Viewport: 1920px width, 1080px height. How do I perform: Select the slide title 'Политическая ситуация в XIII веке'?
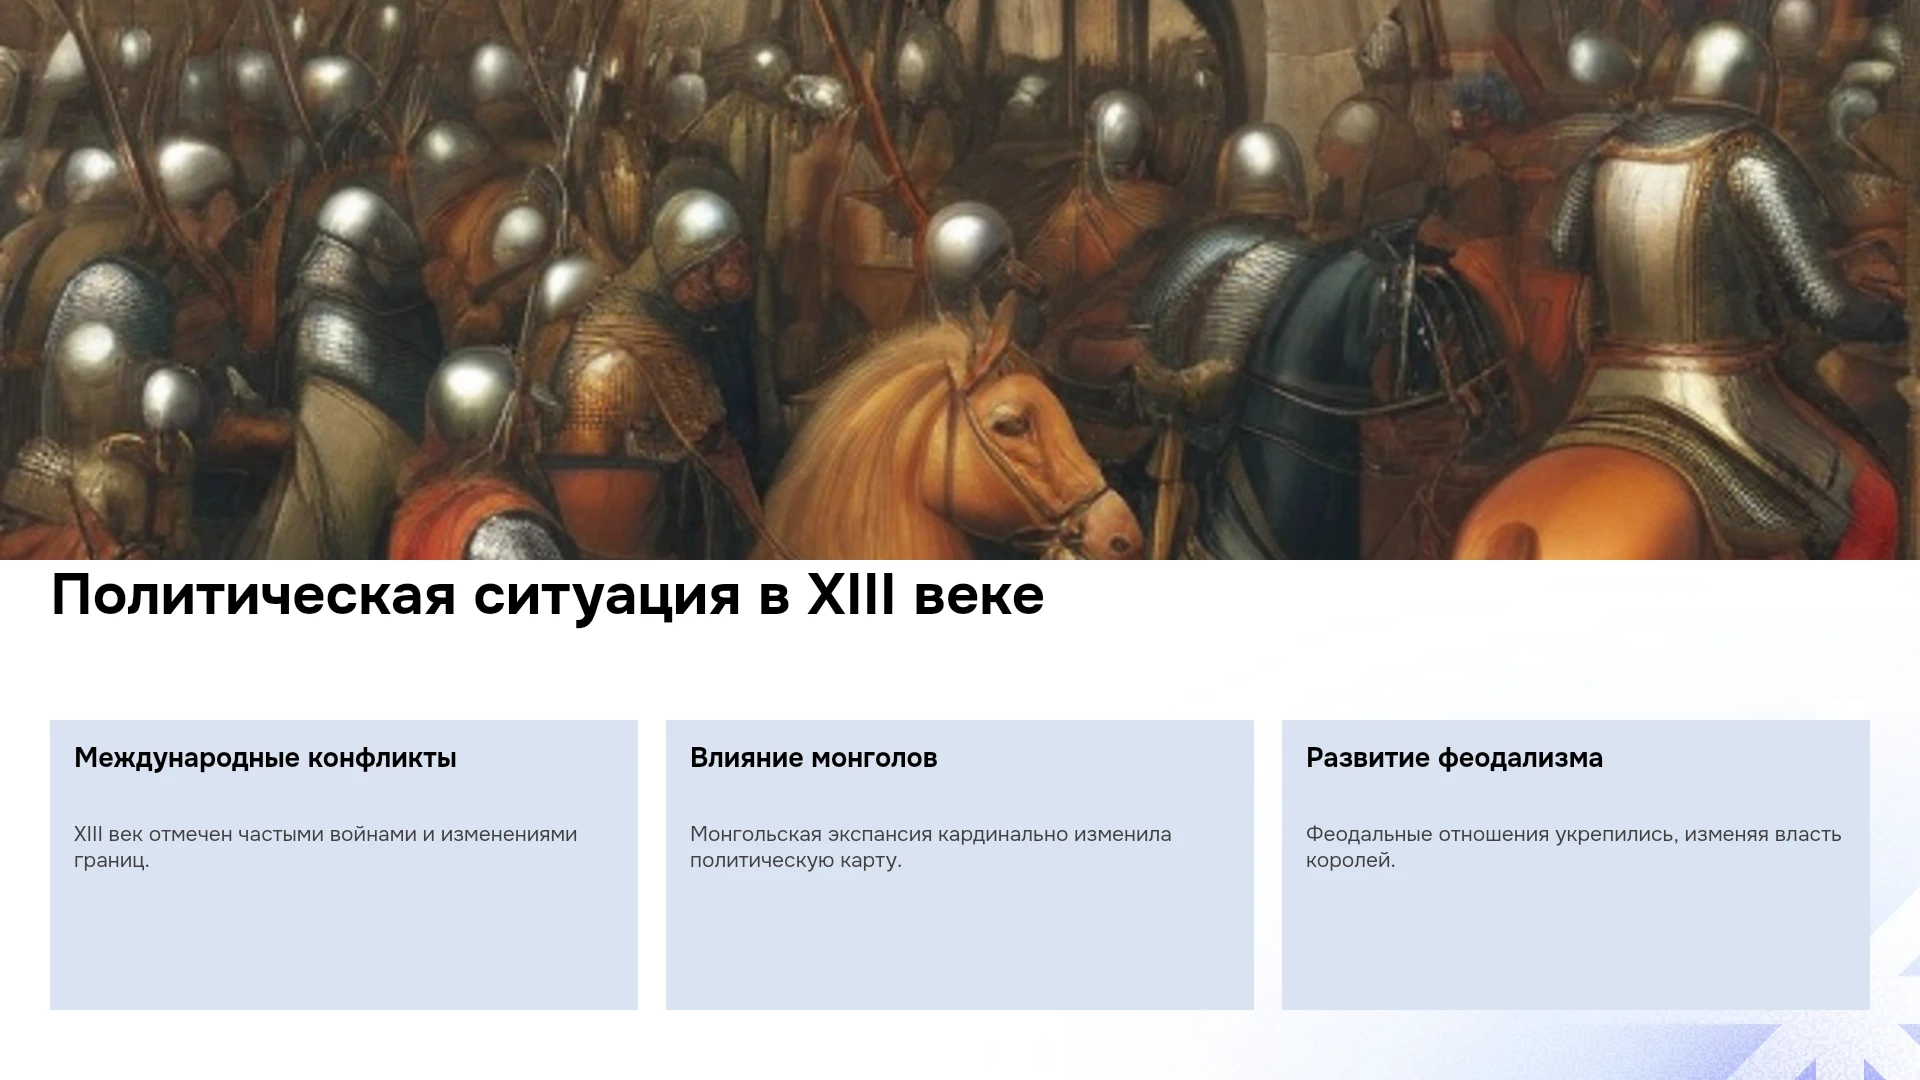click(x=547, y=596)
